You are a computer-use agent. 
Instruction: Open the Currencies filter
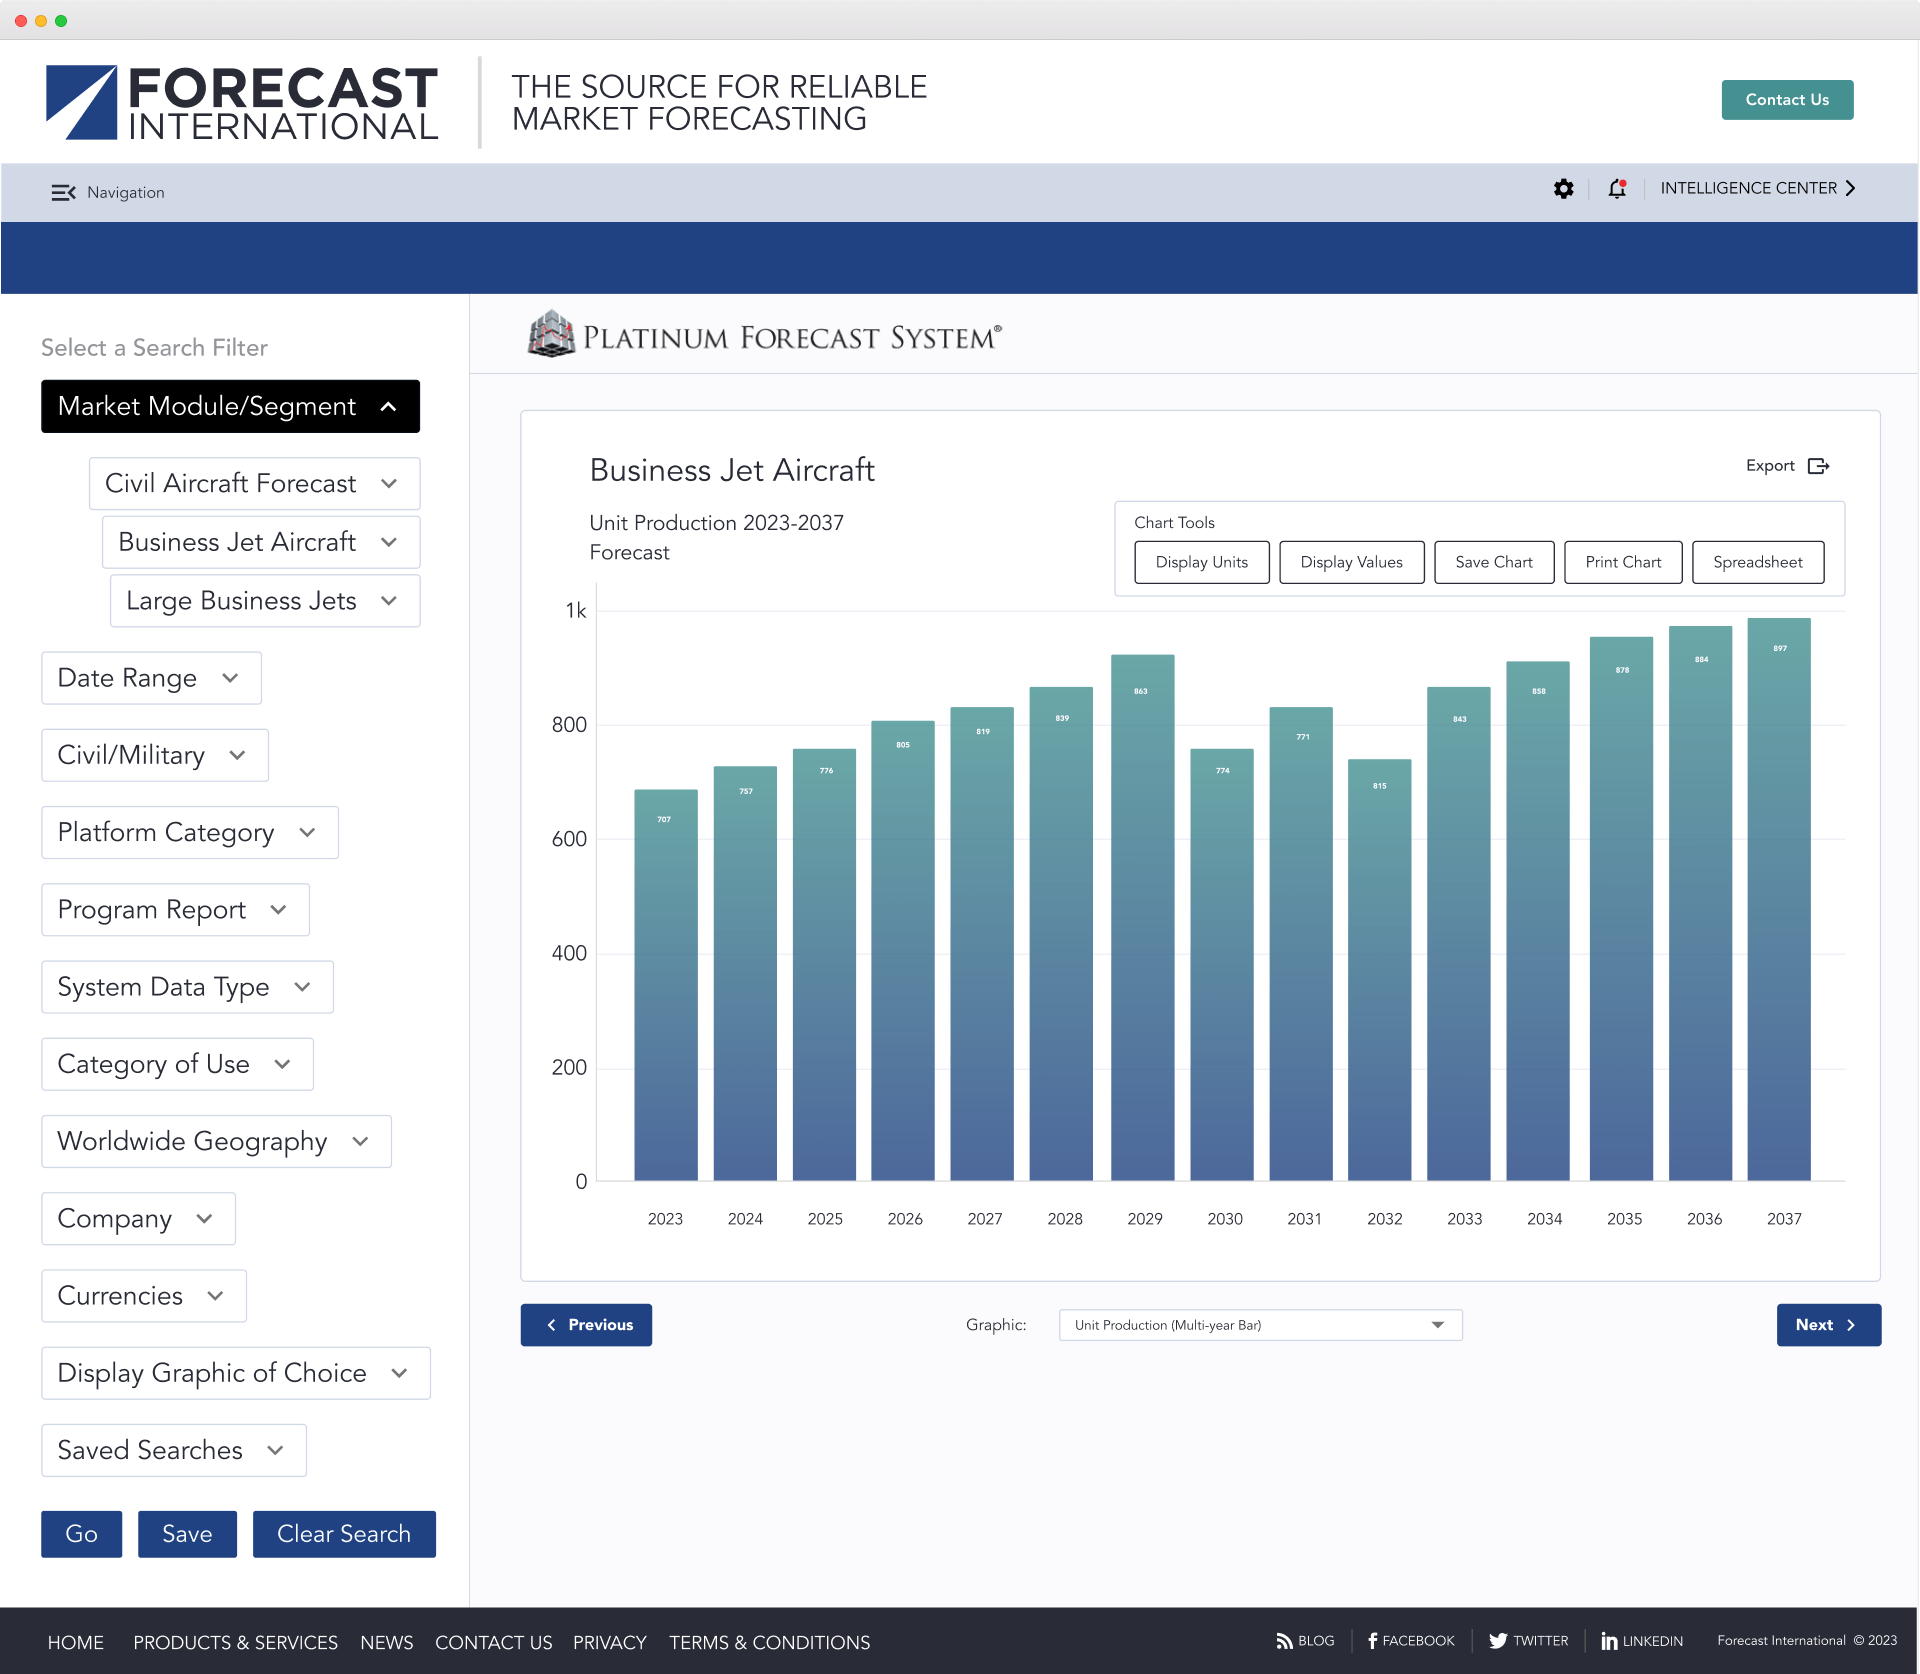click(144, 1296)
